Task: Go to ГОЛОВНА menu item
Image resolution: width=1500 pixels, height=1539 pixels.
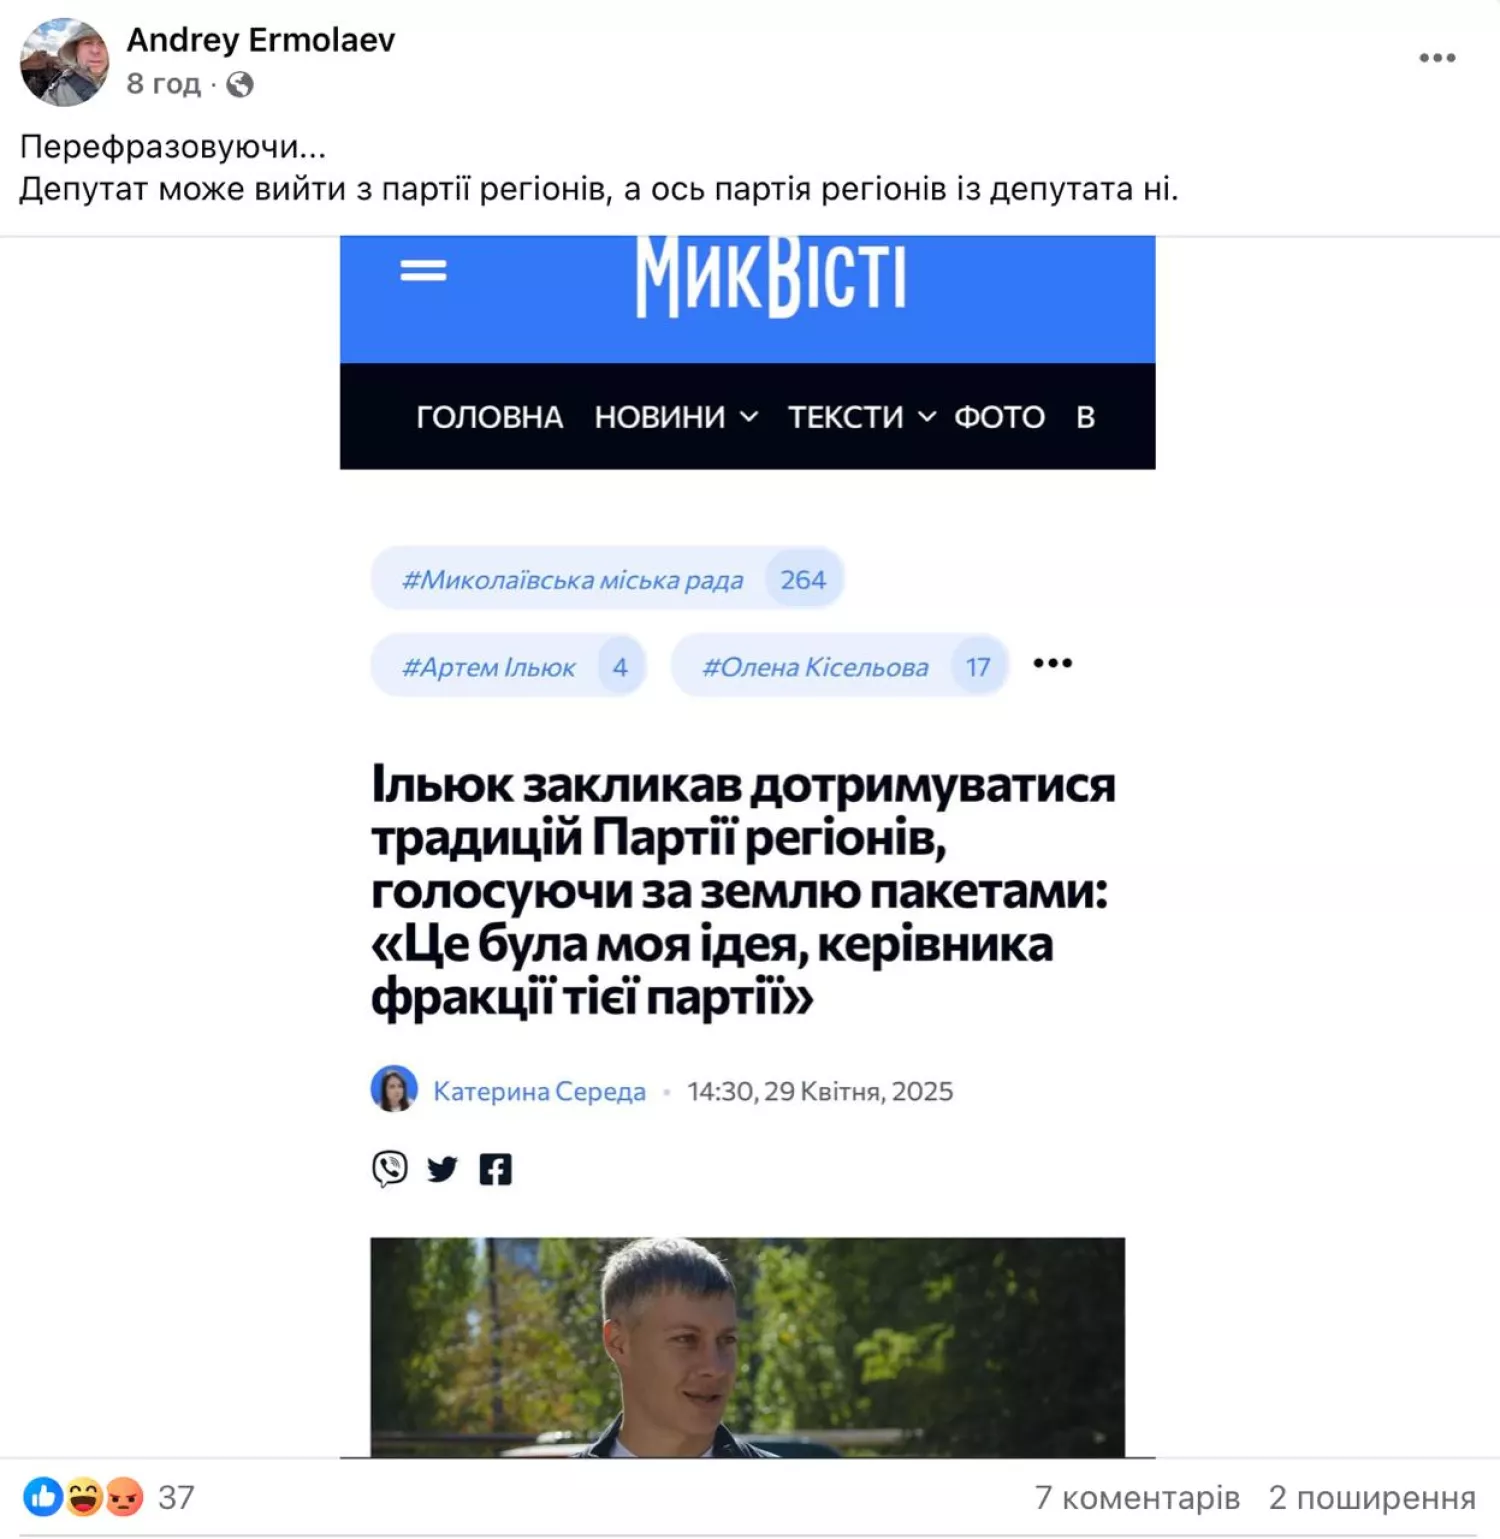Action: pyautogui.click(x=489, y=417)
